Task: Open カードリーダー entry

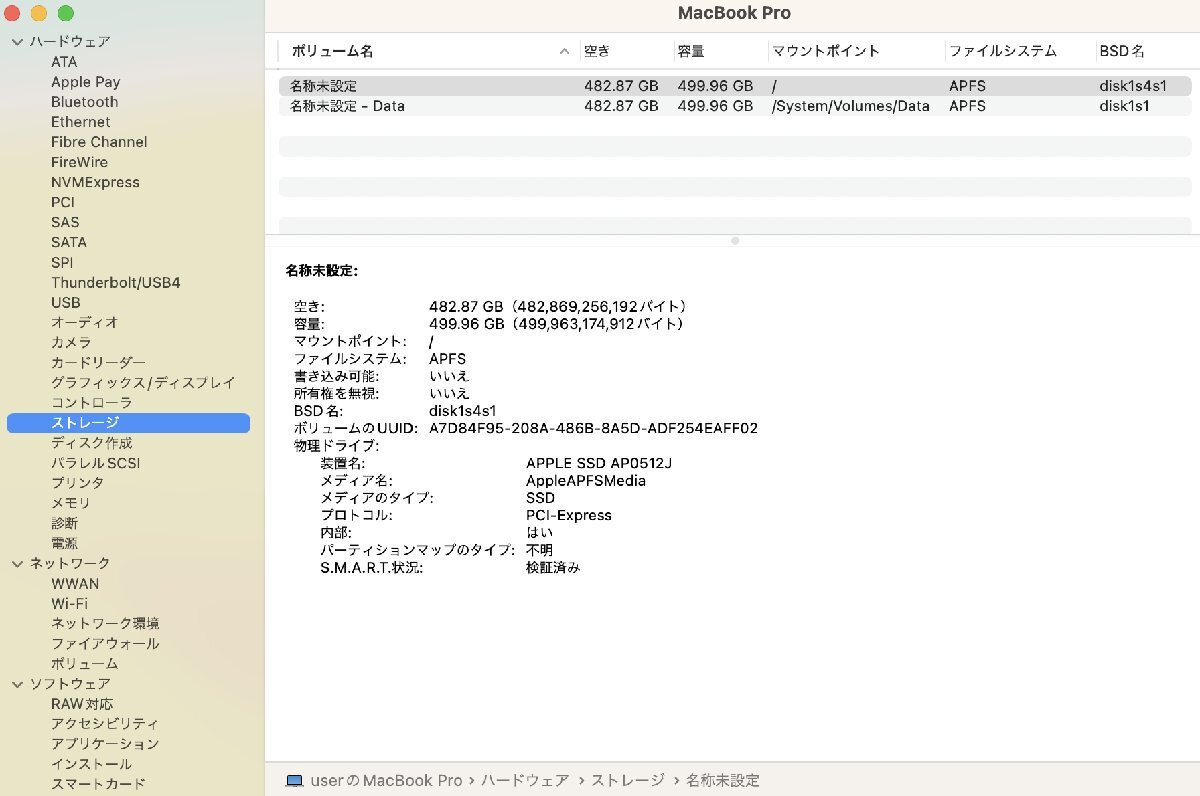Action: (x=98, y=362)
